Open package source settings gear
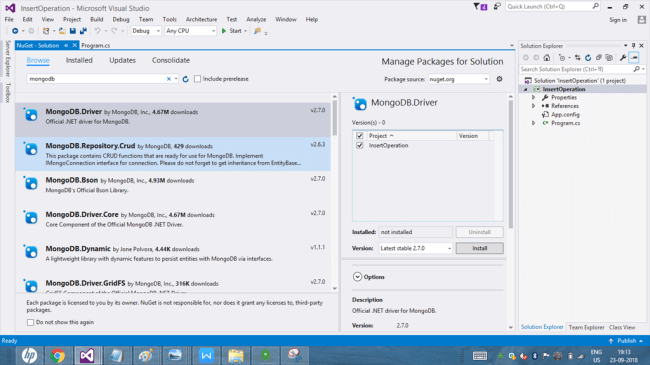 (500, 79)
